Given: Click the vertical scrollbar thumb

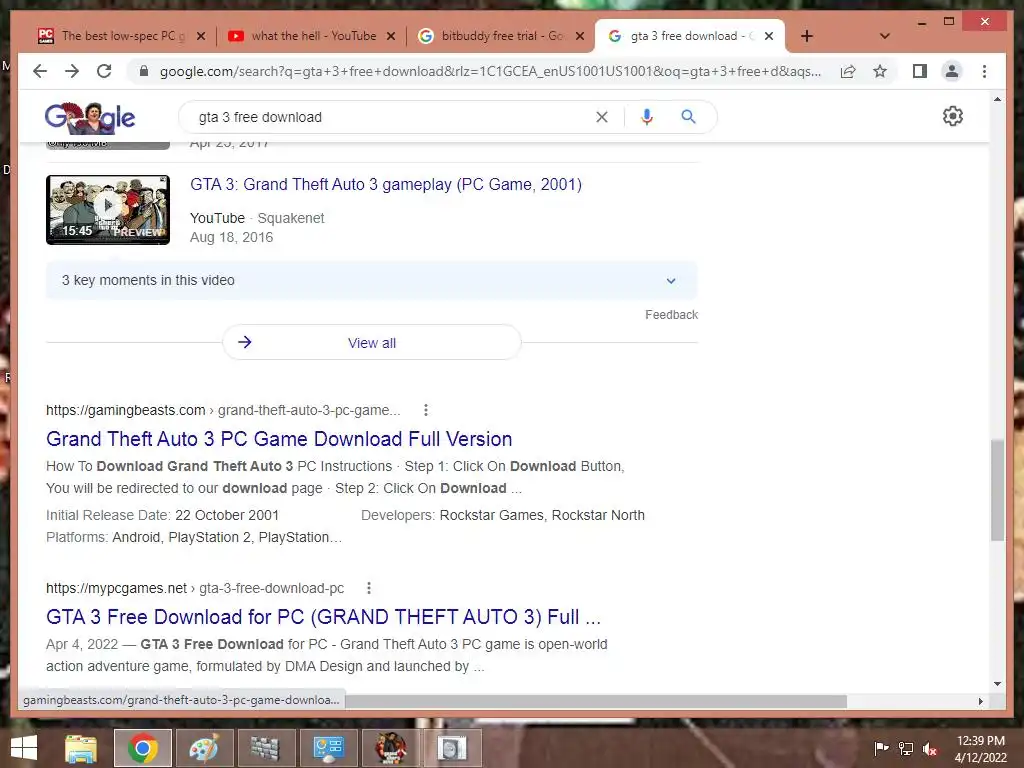Looking at the screenshot, I should [x=997, y=490].
